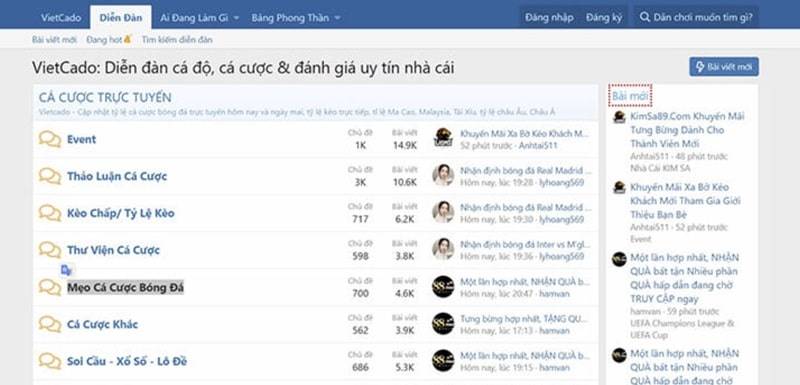The width and height of the screenshot is (800, 385).
Task: Click the Thảo Luận Cá Cược forum bubble icon
Action: (x=49, y=176)
